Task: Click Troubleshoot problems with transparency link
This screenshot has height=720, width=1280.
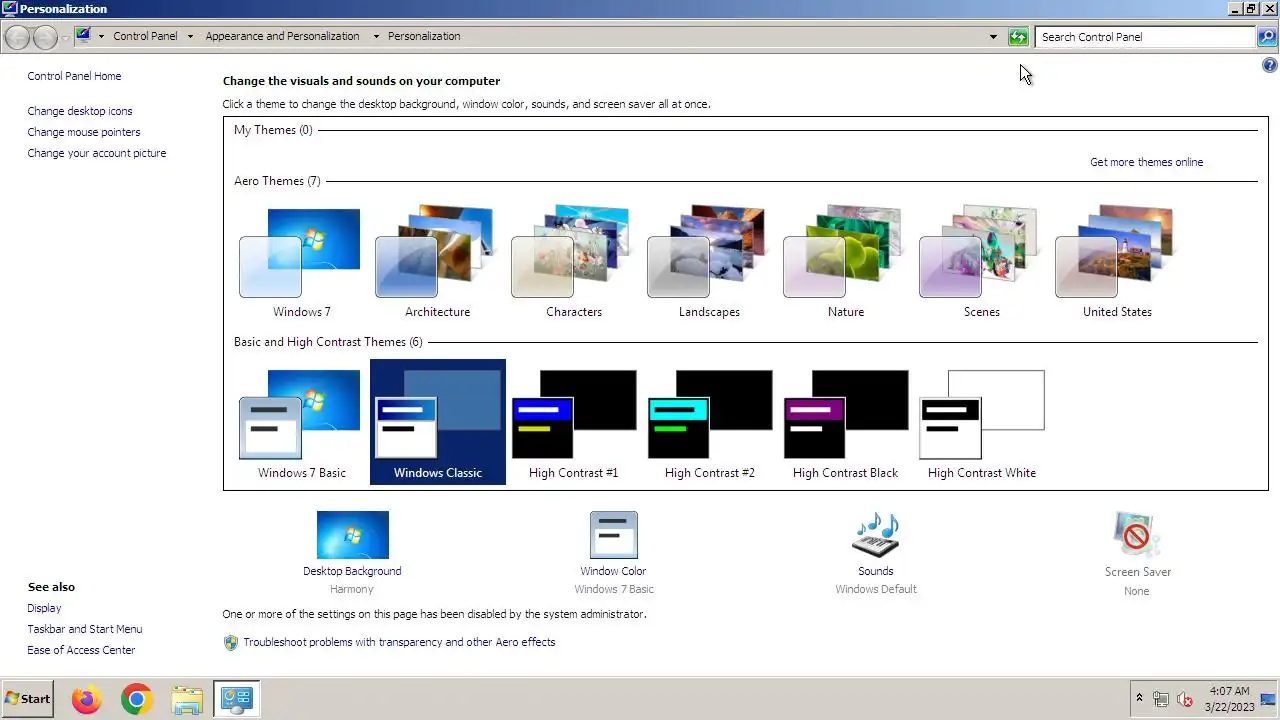Action: 399,642
